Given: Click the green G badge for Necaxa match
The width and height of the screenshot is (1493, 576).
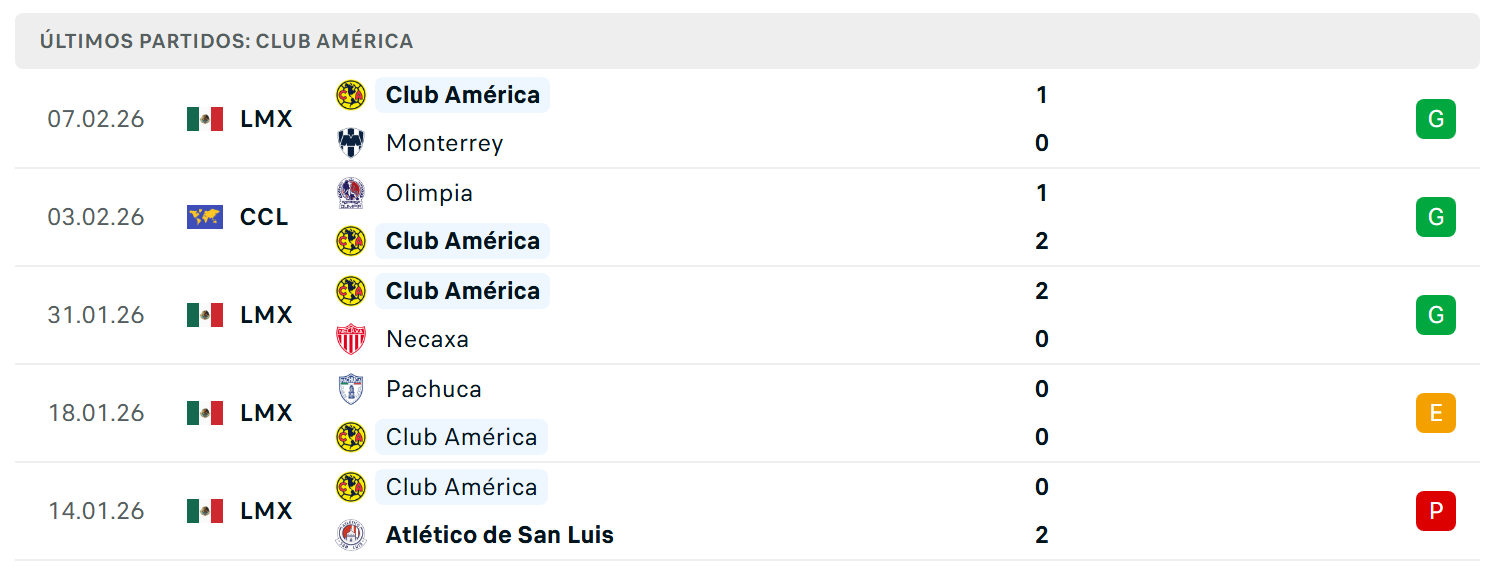Looking at the screenshot, I should (1436, 315).
